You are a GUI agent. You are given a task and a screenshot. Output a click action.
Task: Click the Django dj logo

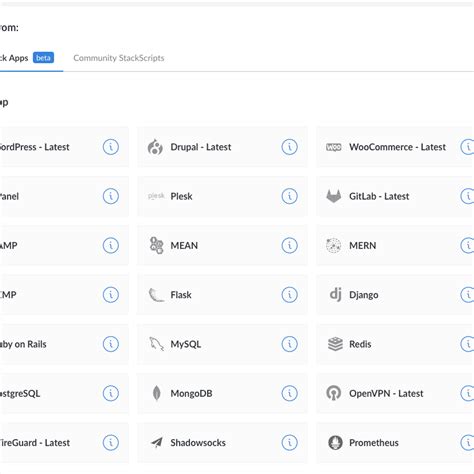coord(335,295)
